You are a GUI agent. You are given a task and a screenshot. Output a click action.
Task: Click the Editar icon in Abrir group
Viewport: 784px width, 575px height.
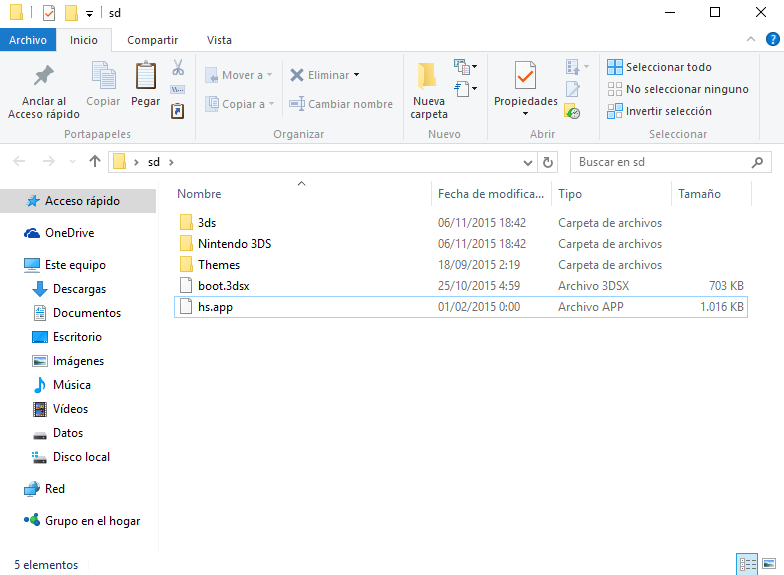tap(572, 89)
